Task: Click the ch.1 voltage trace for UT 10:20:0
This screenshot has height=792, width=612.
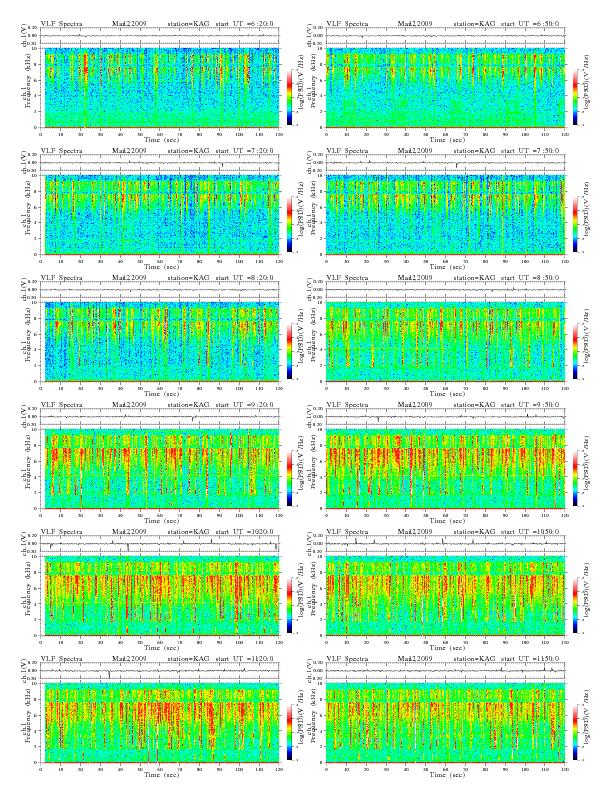Action: [160, 544]
